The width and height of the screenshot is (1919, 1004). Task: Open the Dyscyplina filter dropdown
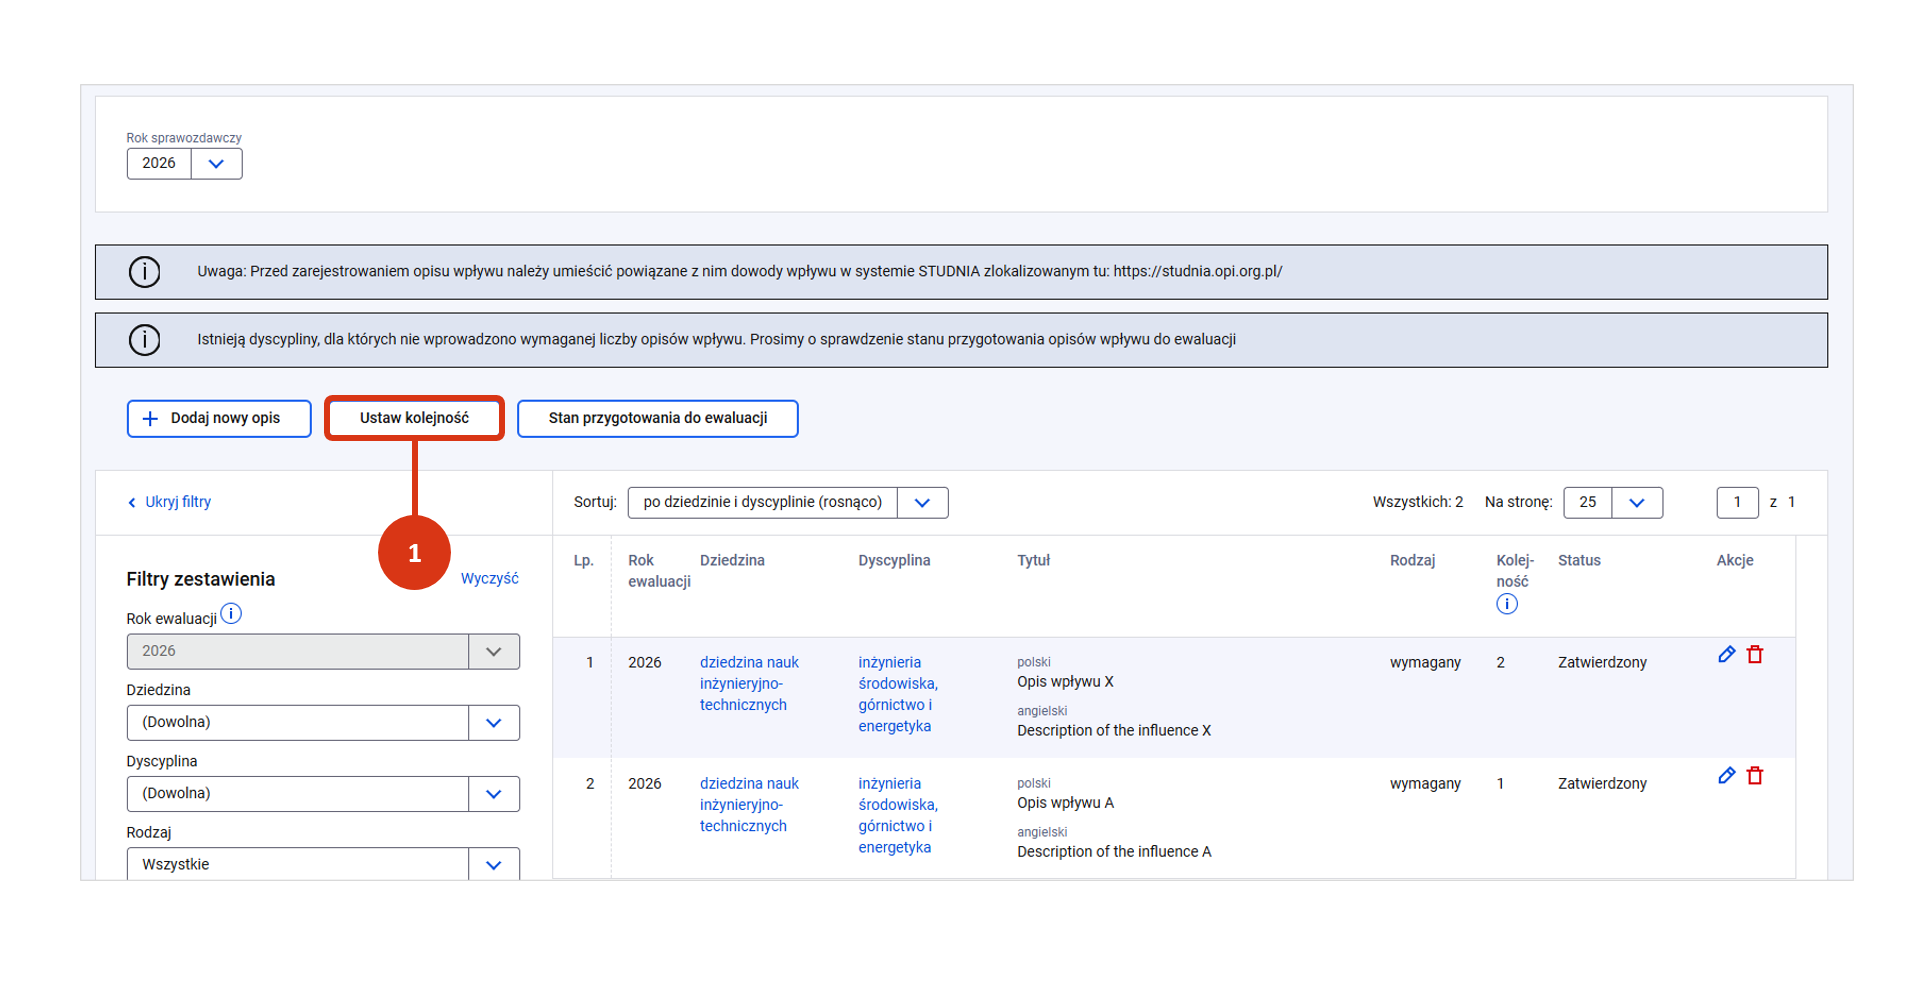493,794
